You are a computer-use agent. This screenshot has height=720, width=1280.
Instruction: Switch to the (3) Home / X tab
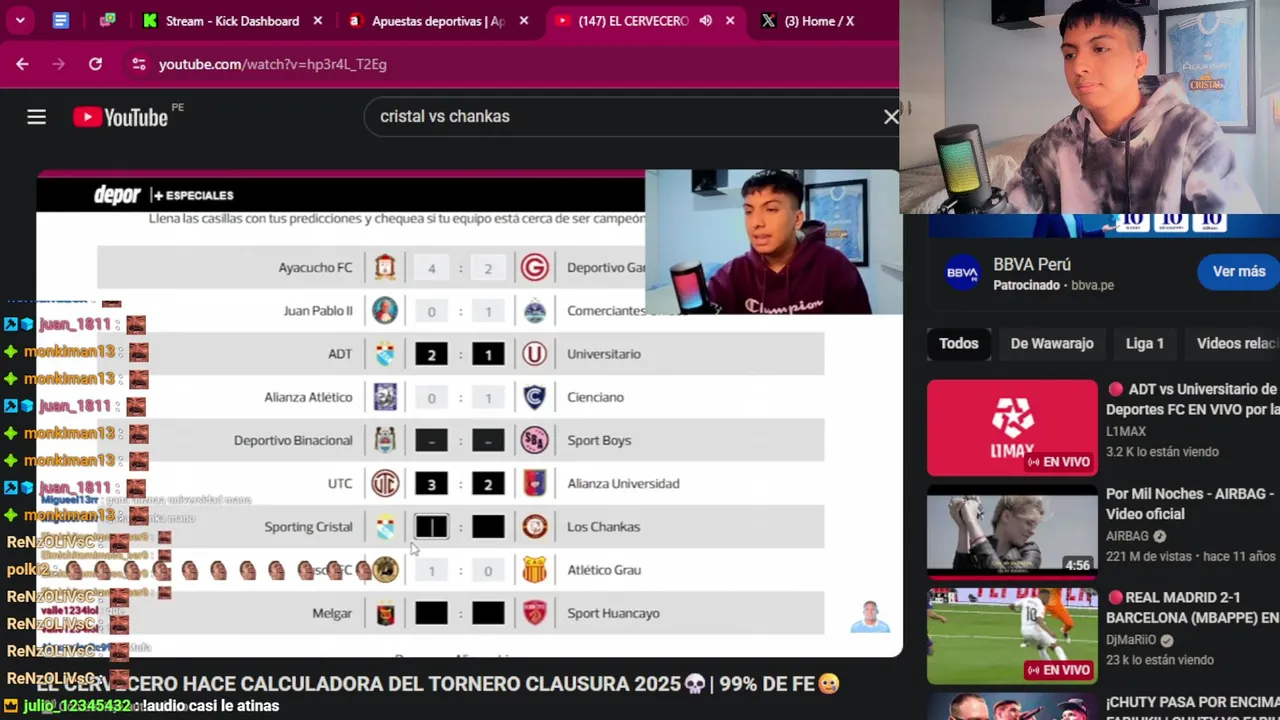(x=819, y=21)
